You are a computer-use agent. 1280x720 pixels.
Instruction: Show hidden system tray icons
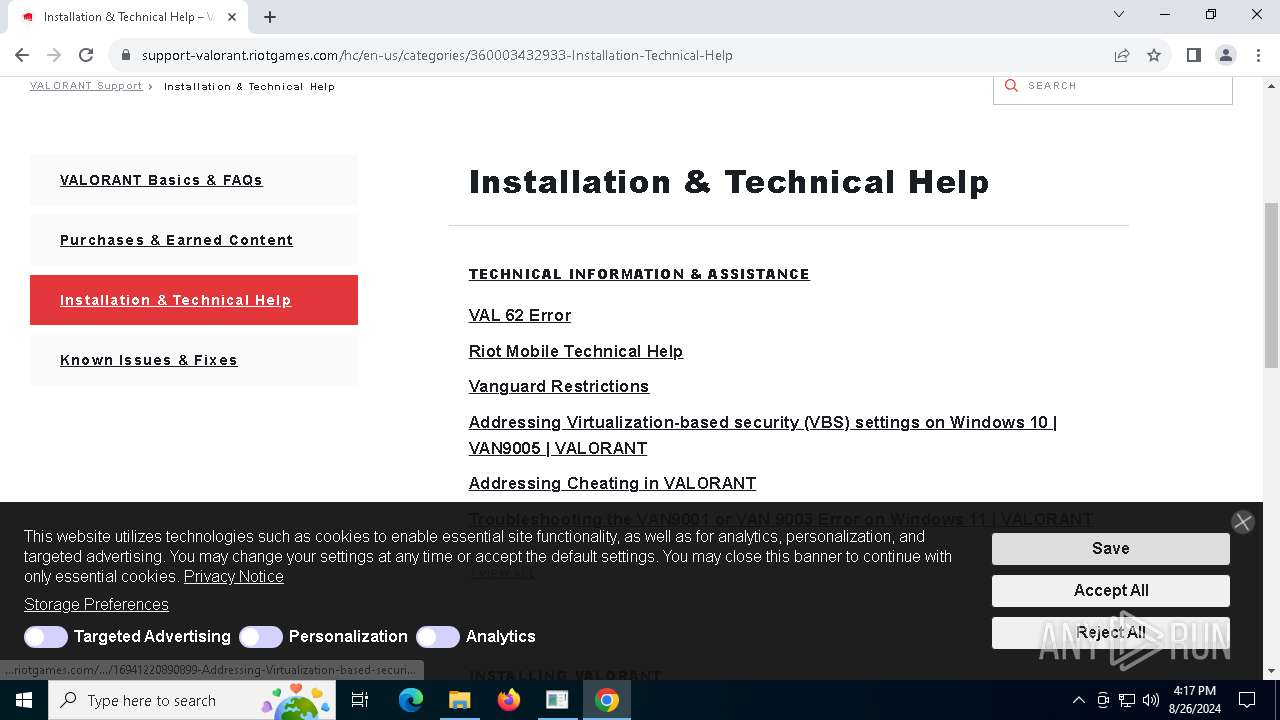click(x=1078, y=700)
